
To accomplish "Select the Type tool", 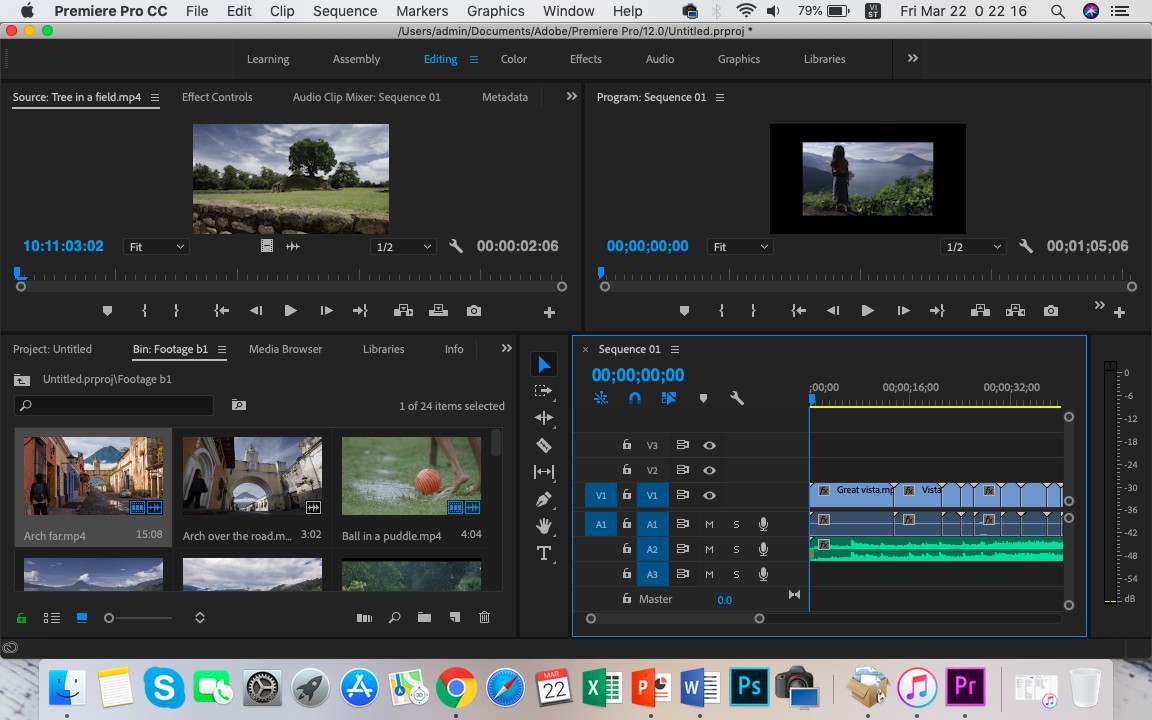I will pyautogui.click(x=544, y=553).
